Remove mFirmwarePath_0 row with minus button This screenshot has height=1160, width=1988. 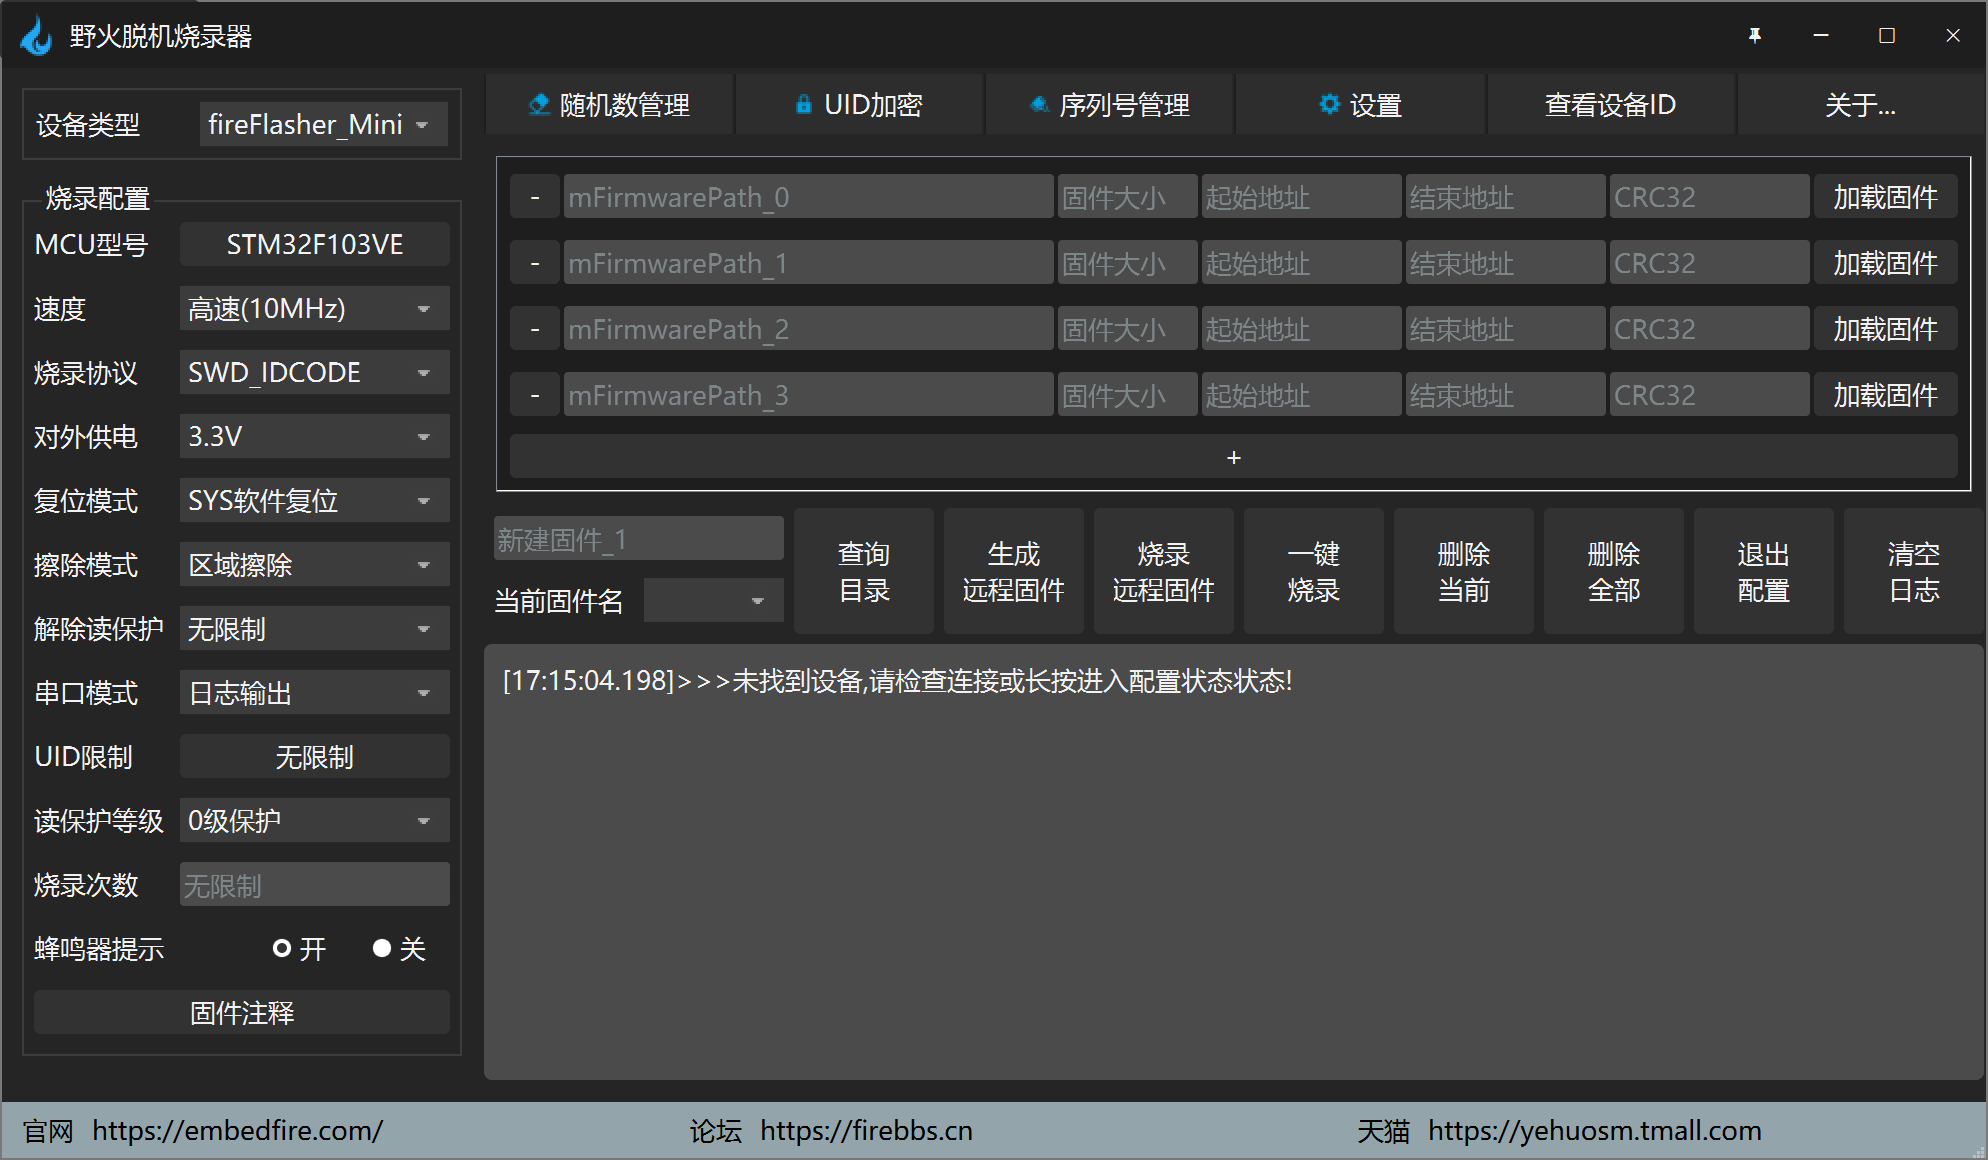point(535,197)
